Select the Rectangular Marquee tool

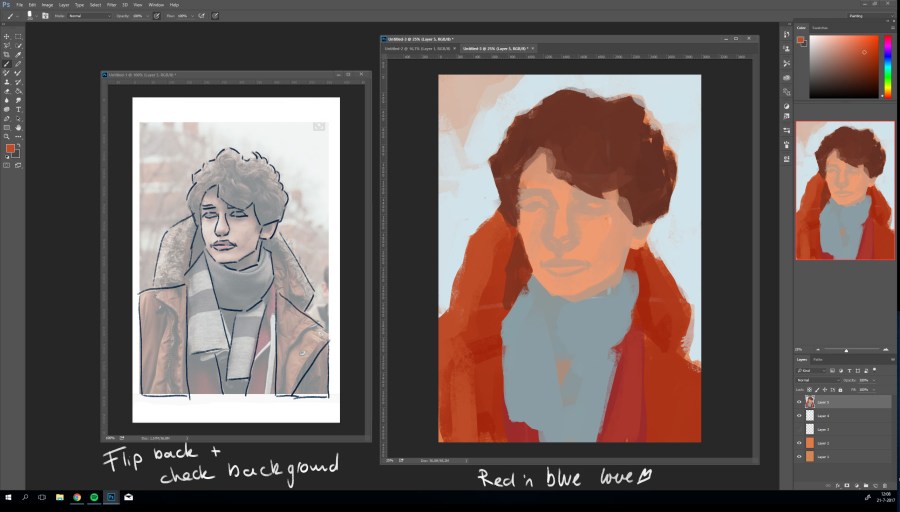tap(18, 36)
